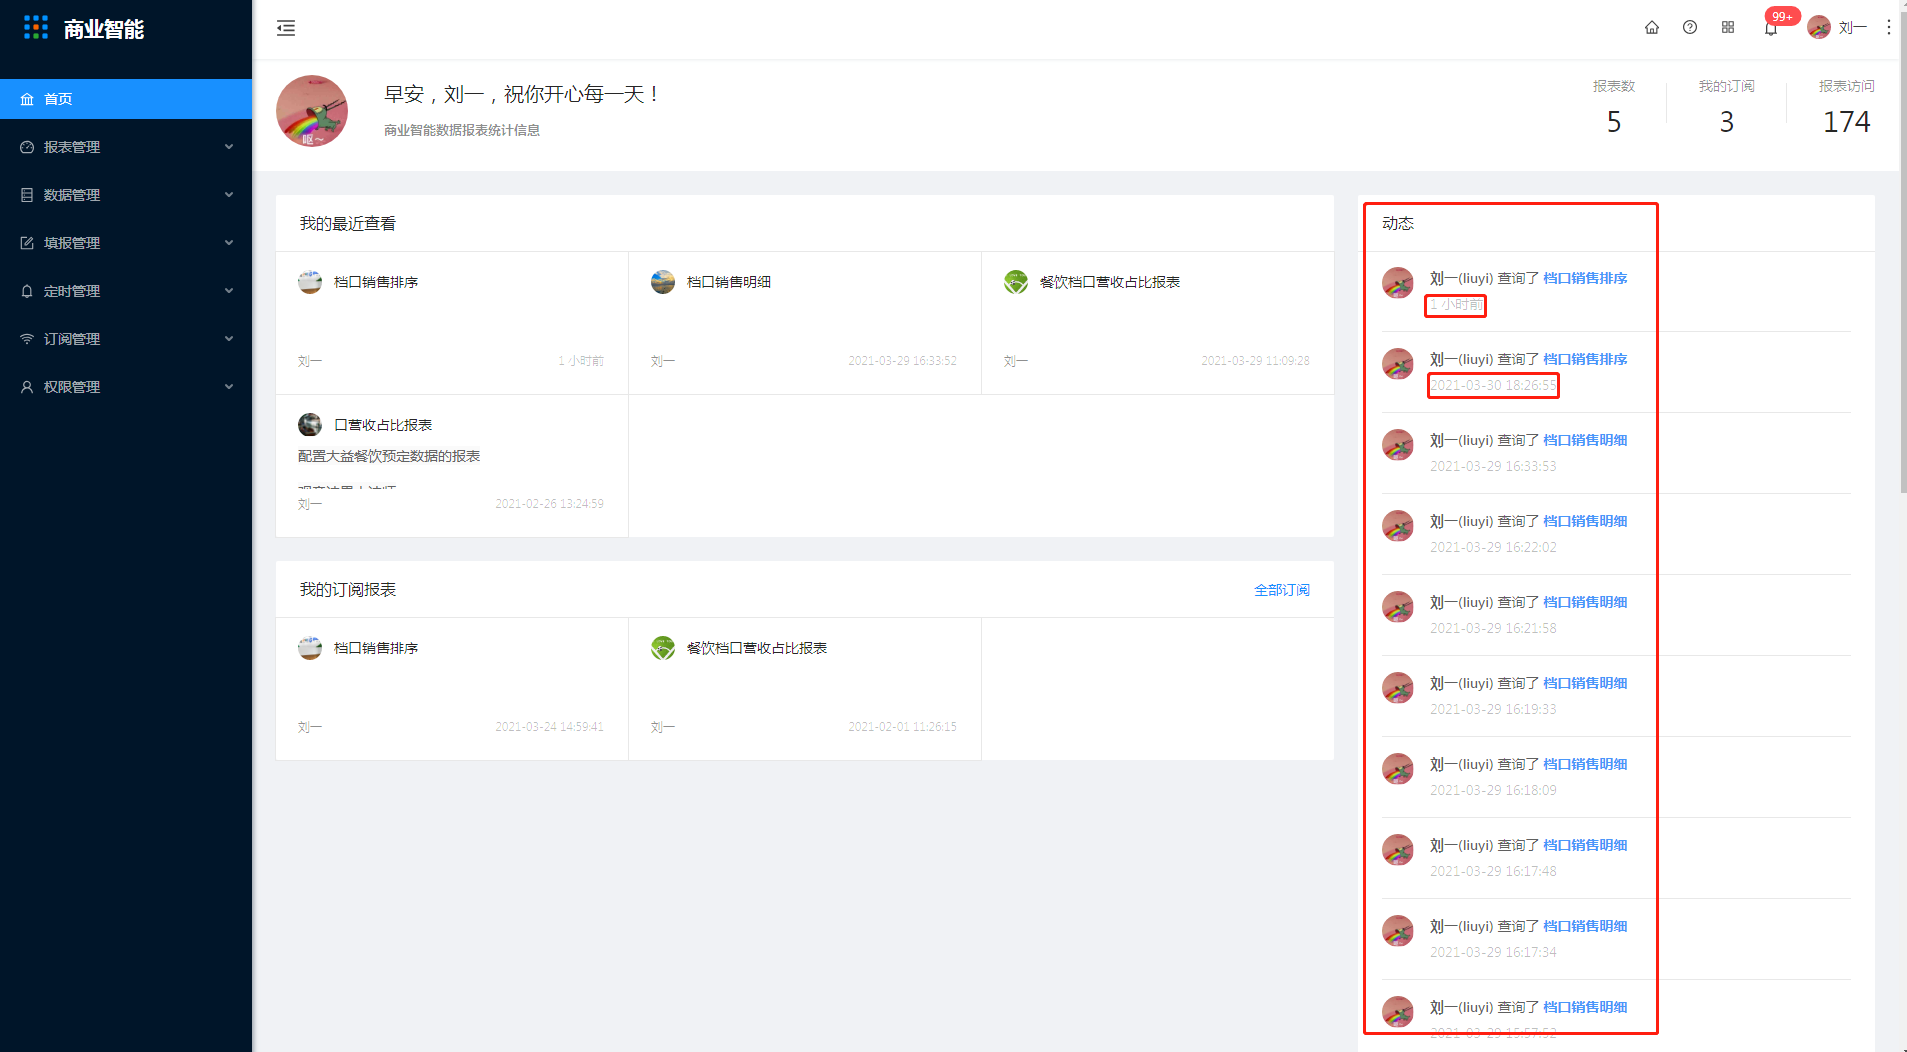Image resolution: width=1907 pixels, height=1052 pixels.
Task: Open 档口销售排序 card title in 我的订阅报表
Action: point(376,648)
